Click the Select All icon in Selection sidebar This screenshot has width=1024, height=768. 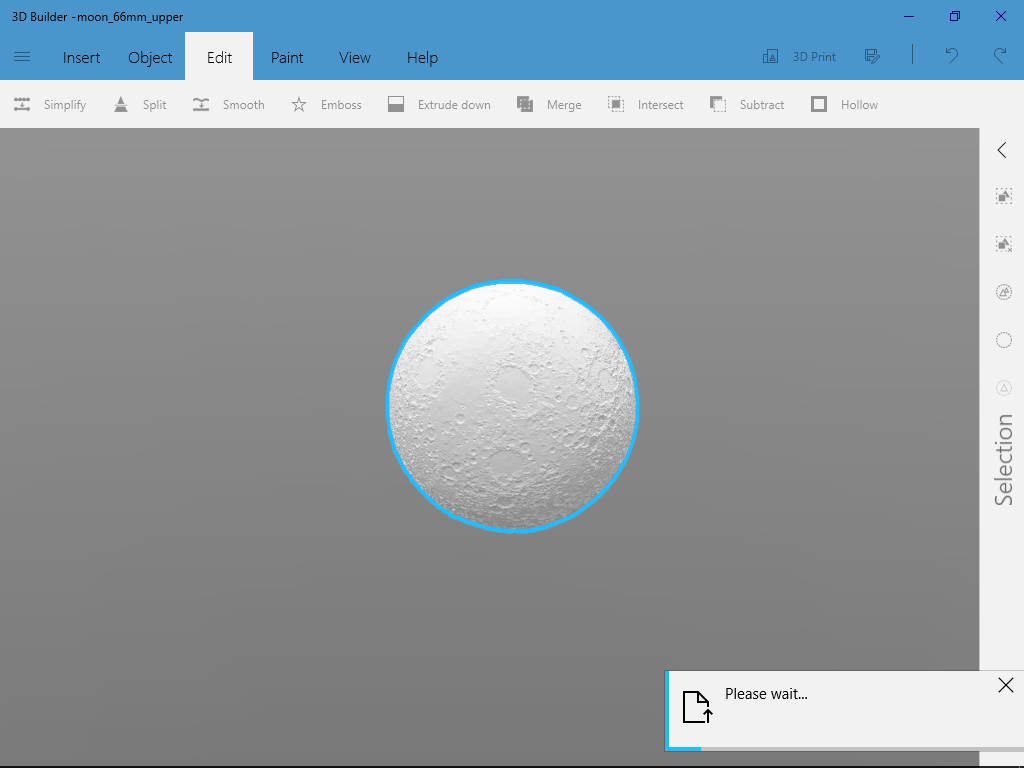[x=1003, y=196]
